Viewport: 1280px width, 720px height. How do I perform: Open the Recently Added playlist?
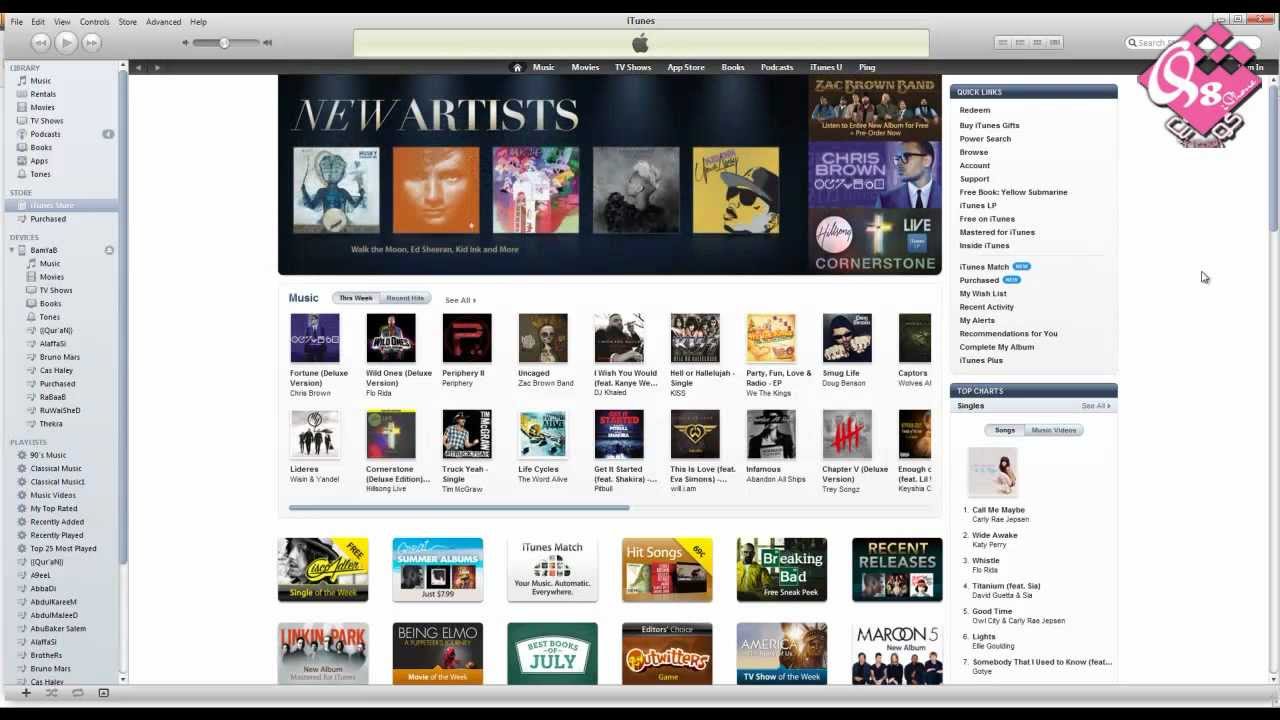(x=57, y=522)
